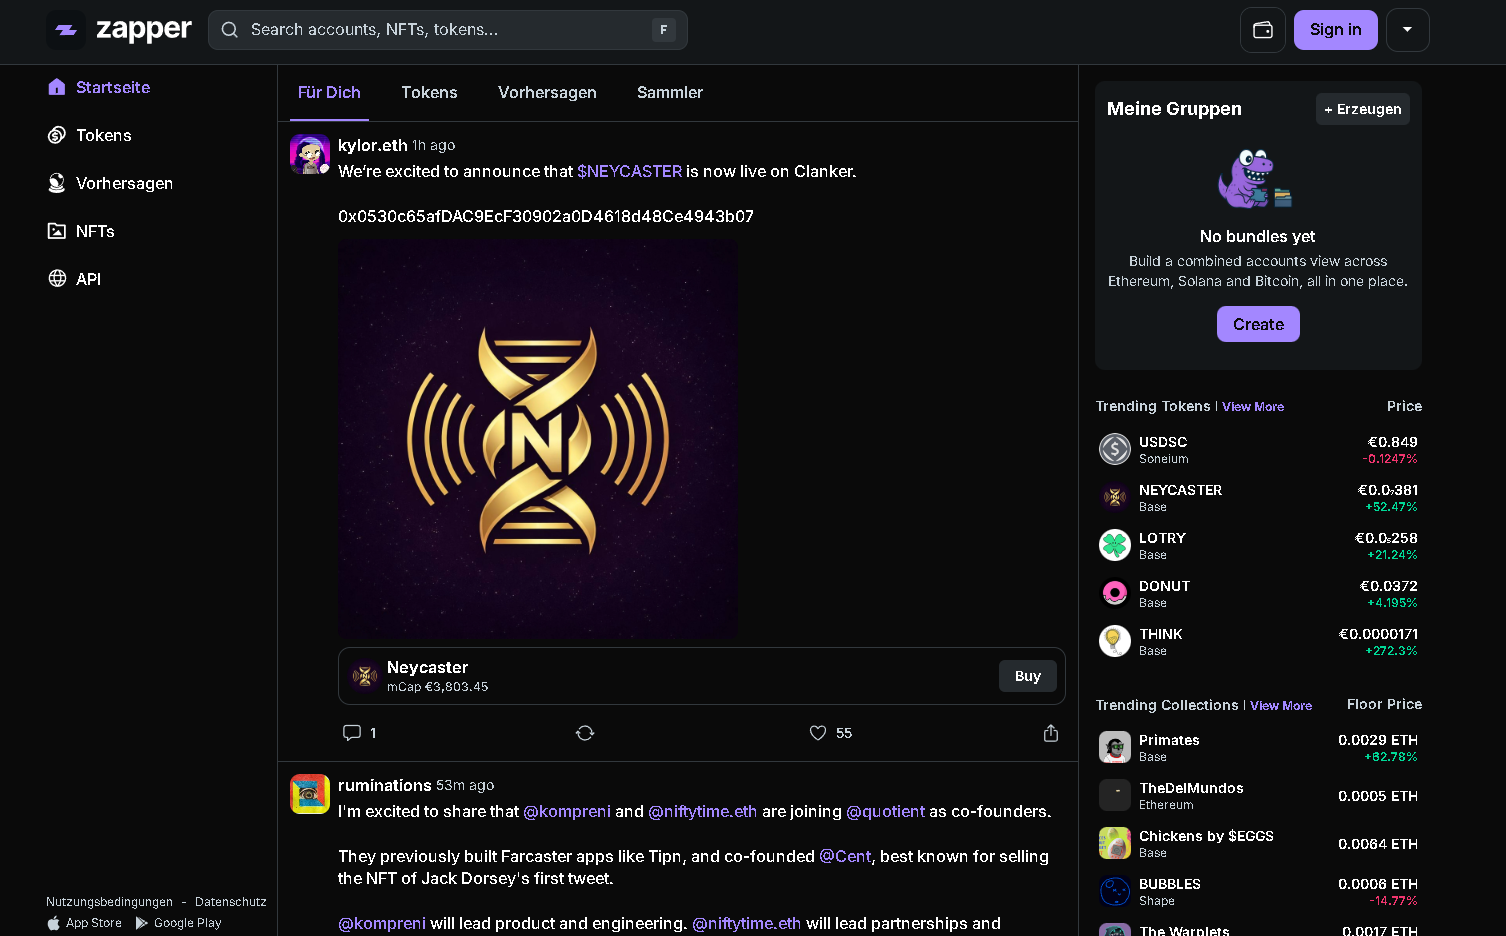Open Vorhersagen in the left sidebar

[124, 183]
